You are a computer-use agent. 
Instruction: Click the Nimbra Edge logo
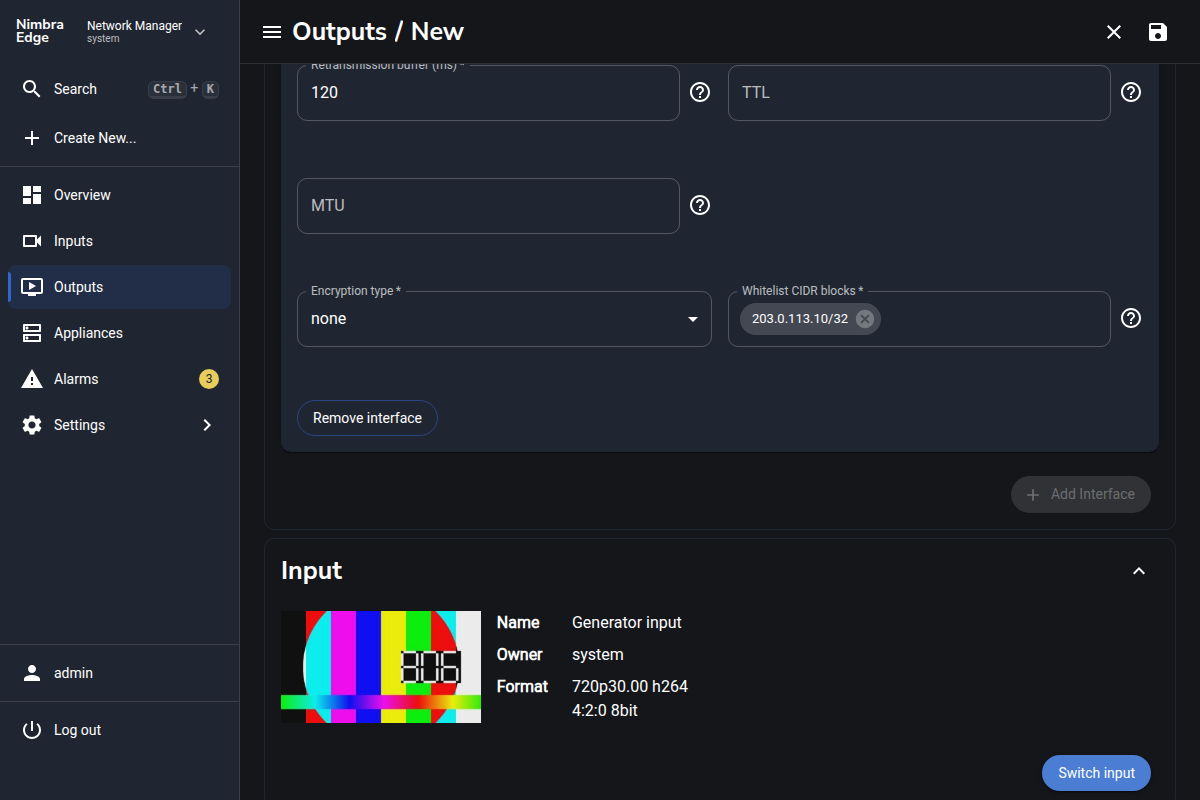(x=38, y=32)
